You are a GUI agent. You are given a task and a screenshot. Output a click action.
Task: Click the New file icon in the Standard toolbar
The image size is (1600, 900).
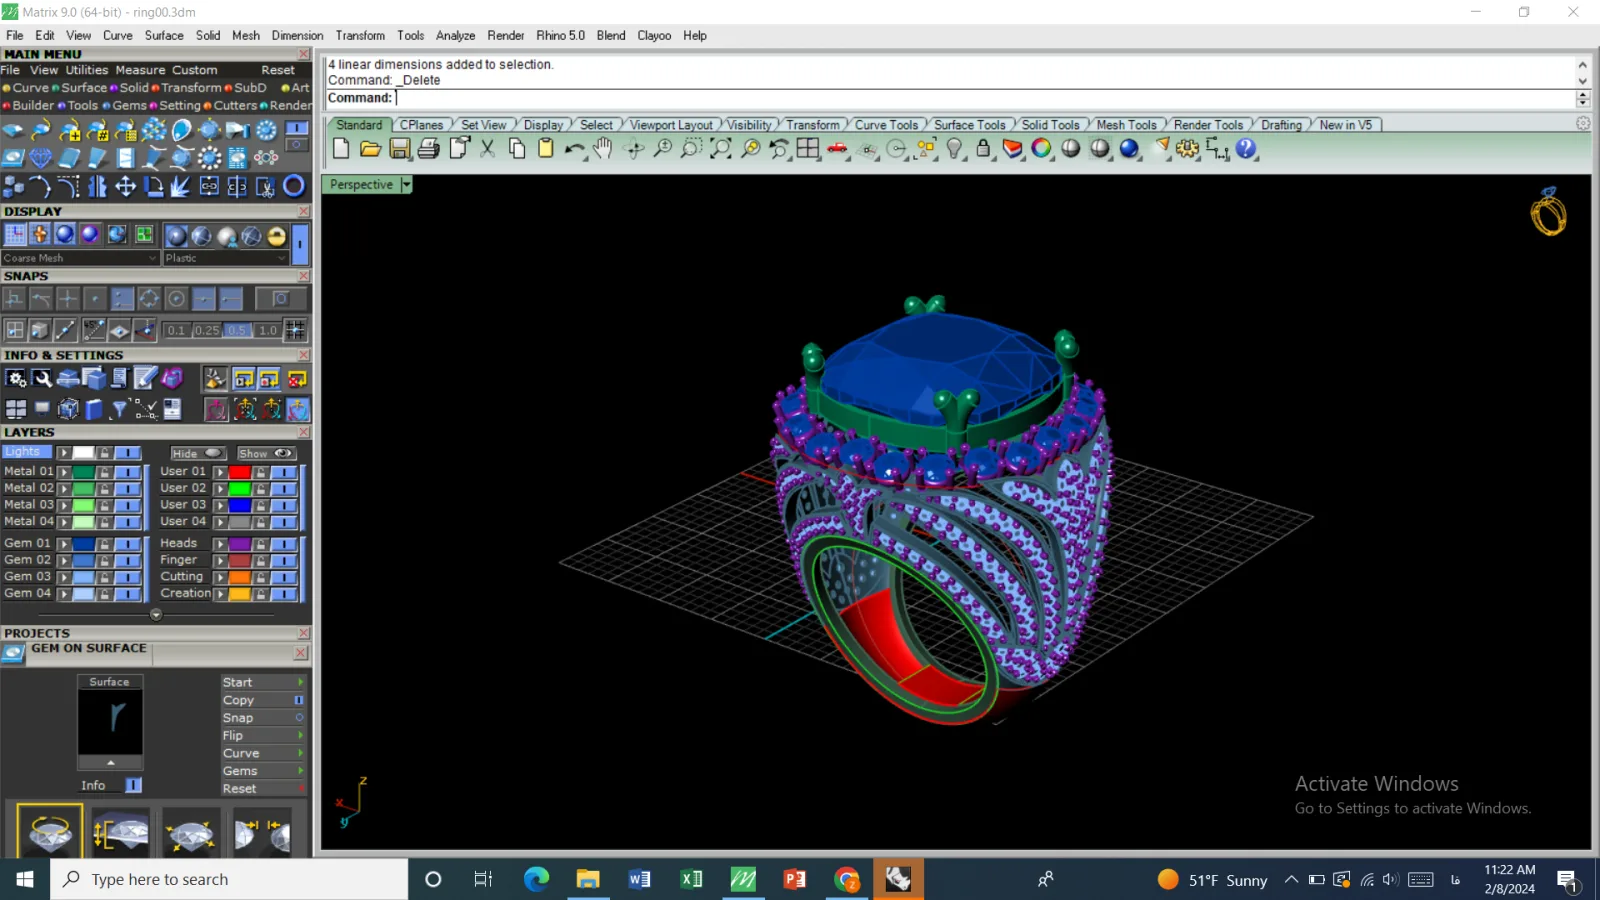[x=341, y=149]
